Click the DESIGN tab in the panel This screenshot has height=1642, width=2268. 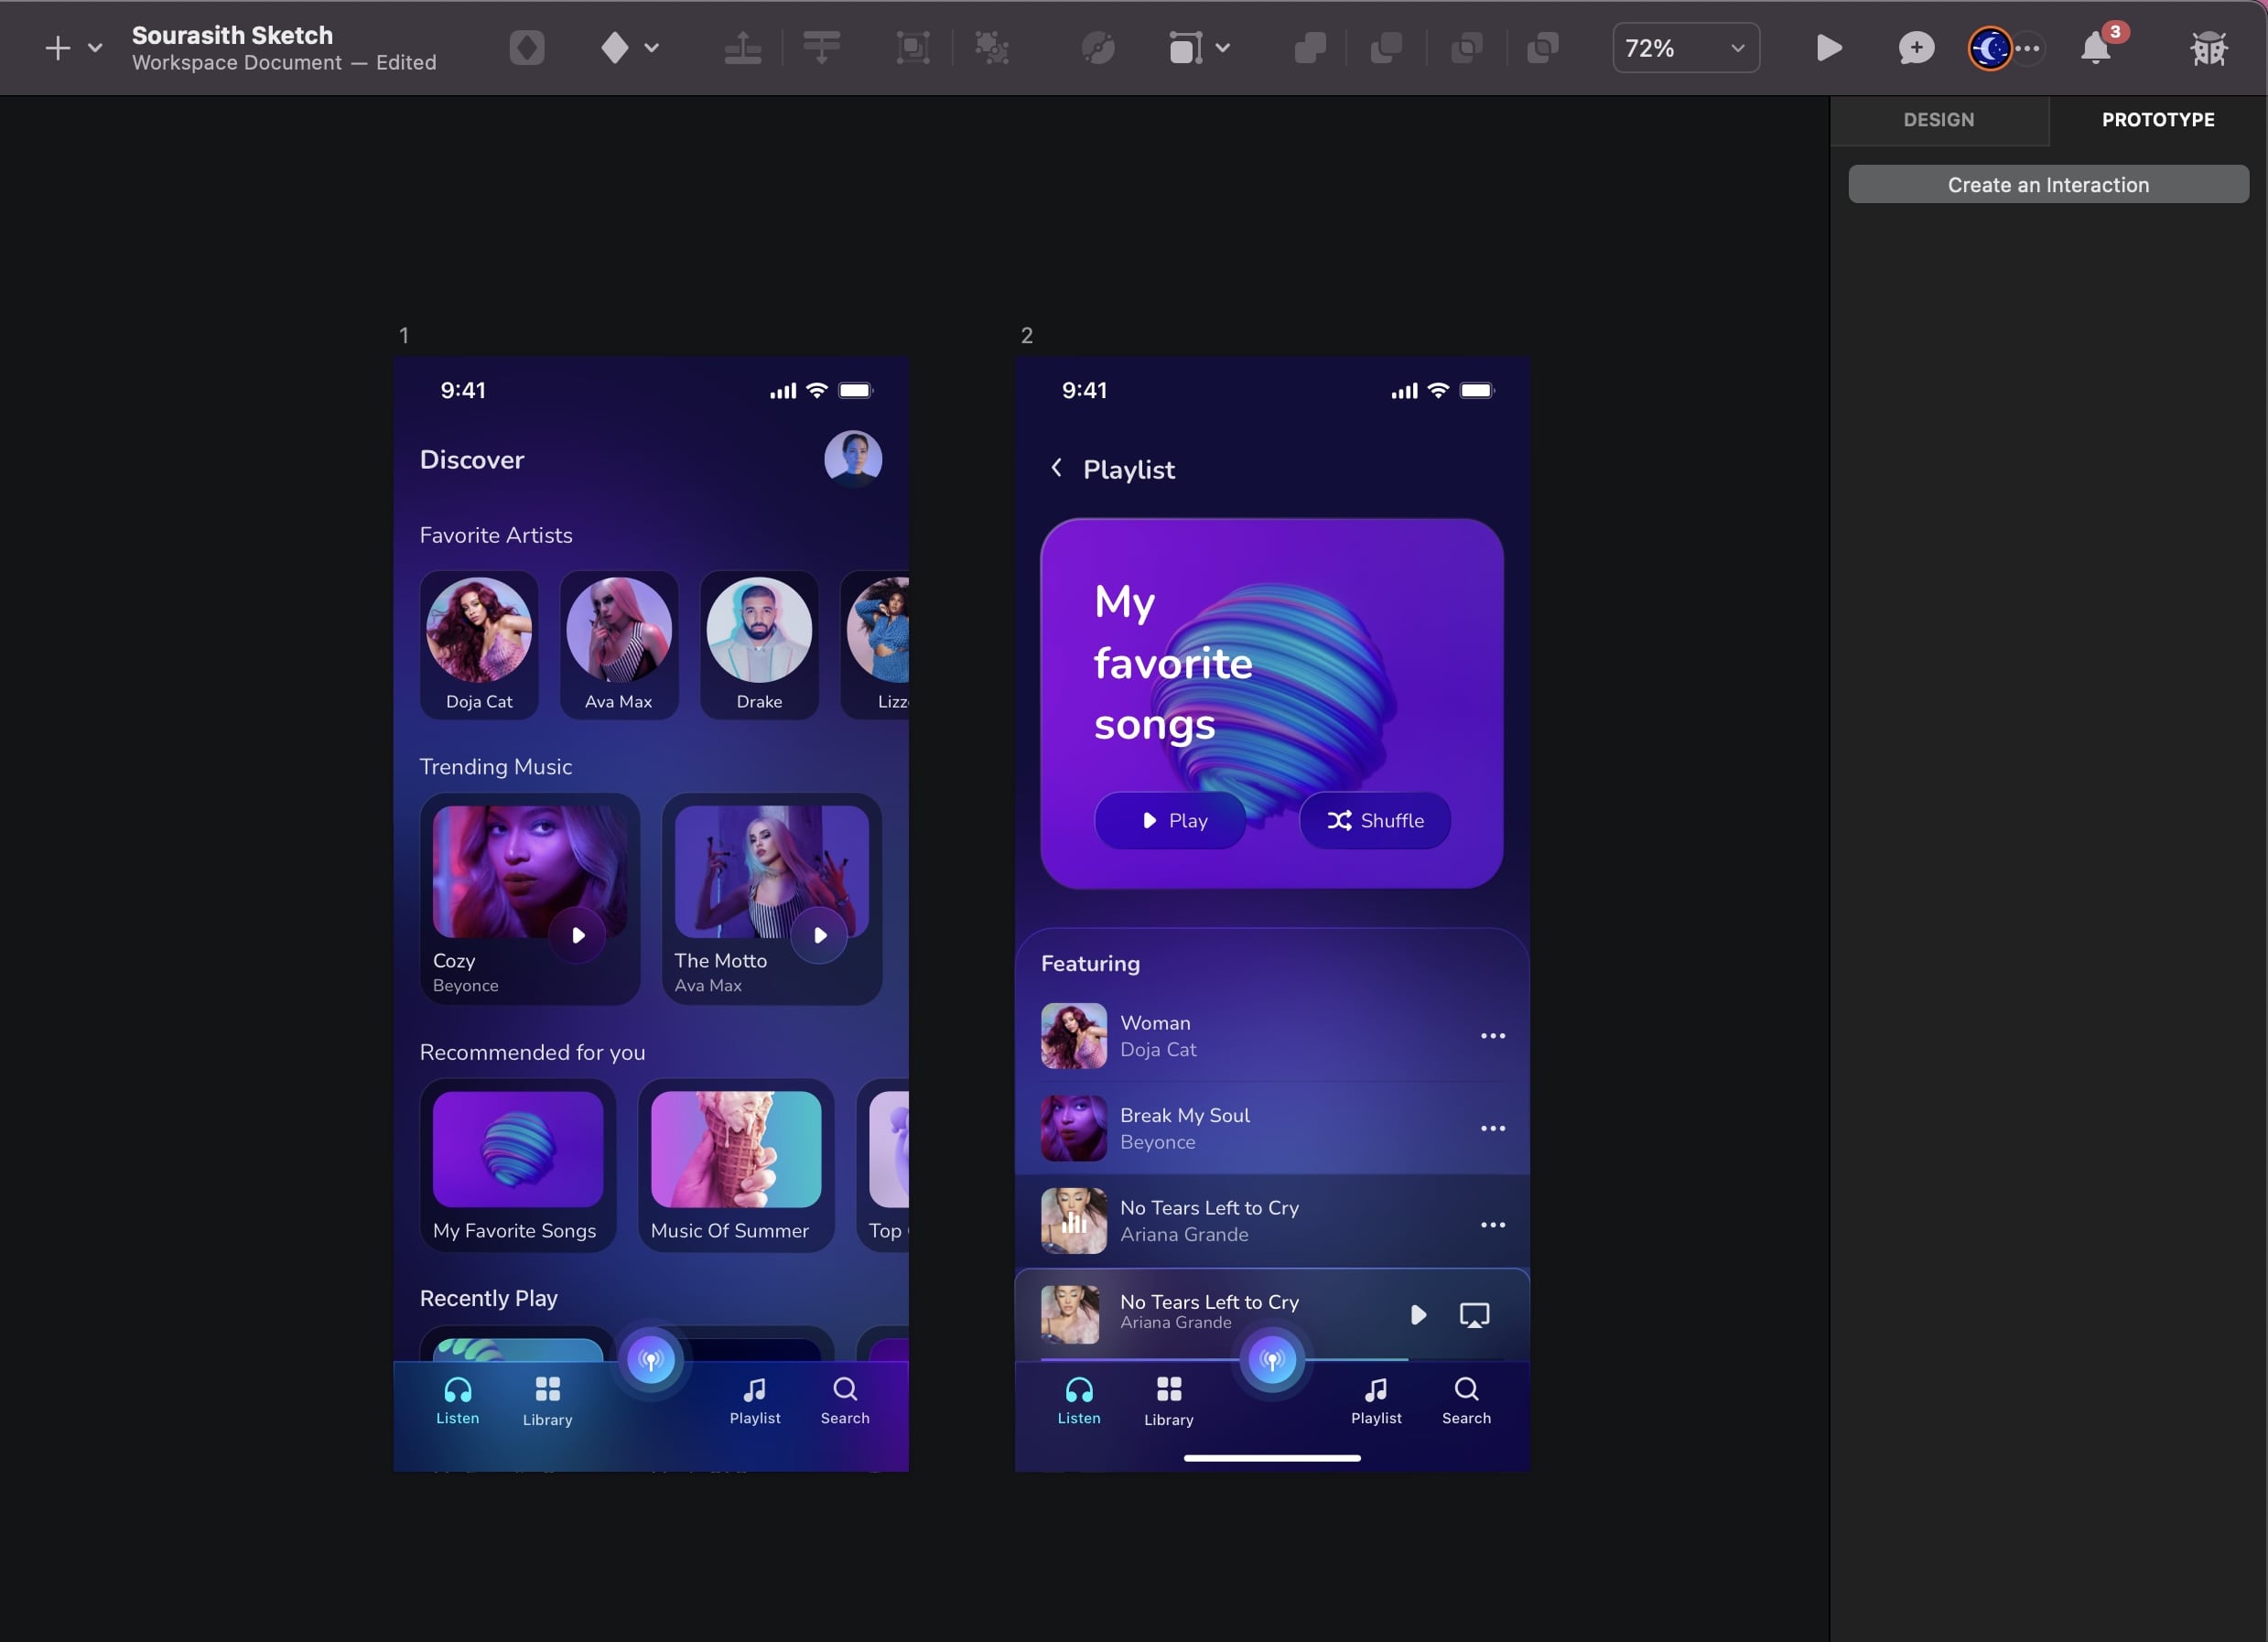(1937, 118)
